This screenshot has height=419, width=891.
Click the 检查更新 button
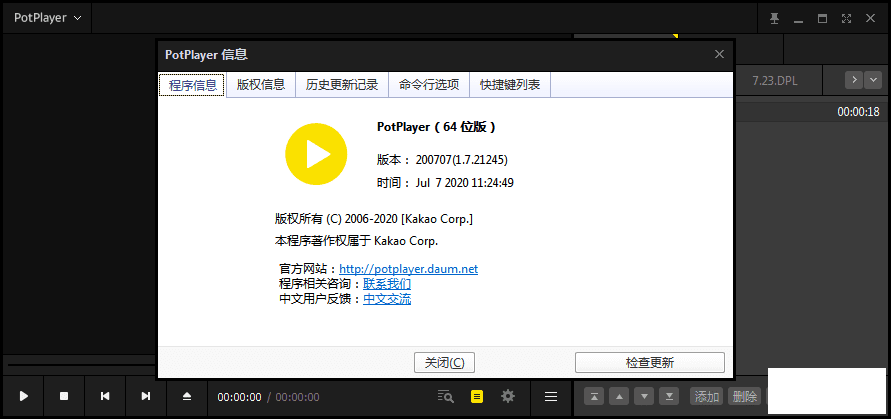tap(649, 363)
